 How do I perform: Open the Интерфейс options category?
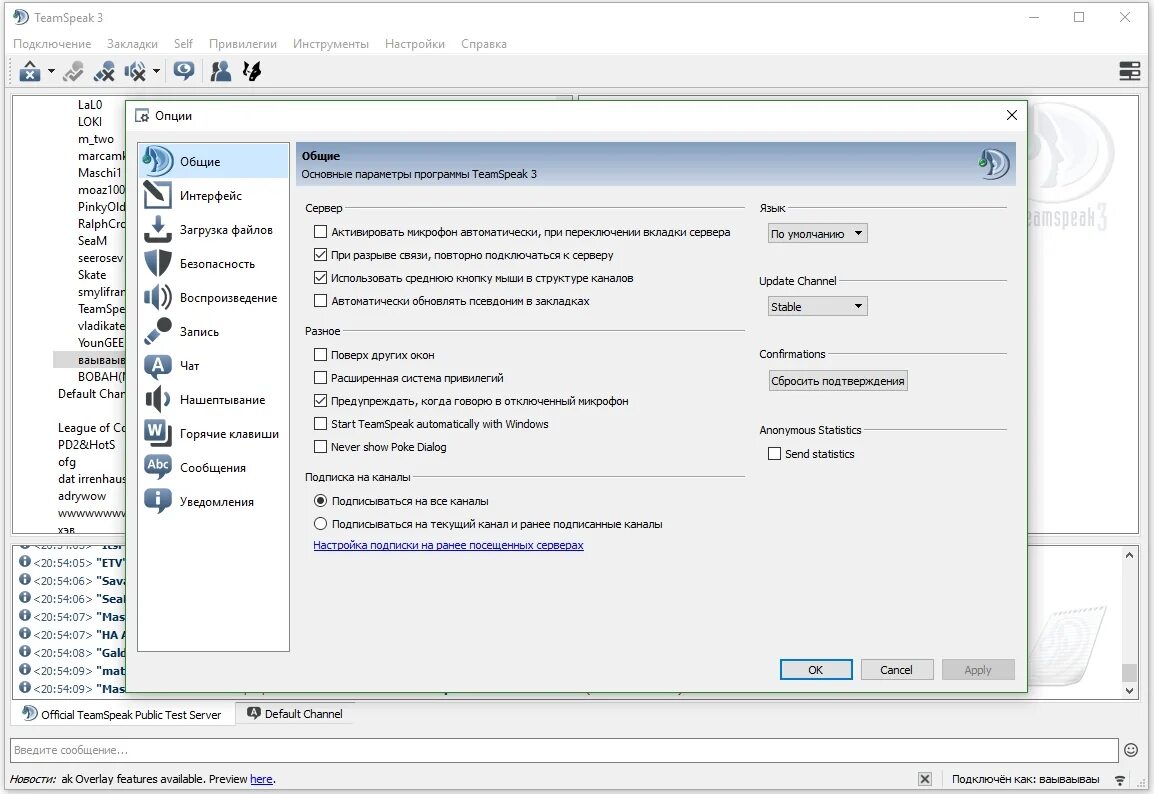pyautogui.click(x=213, y=196)
